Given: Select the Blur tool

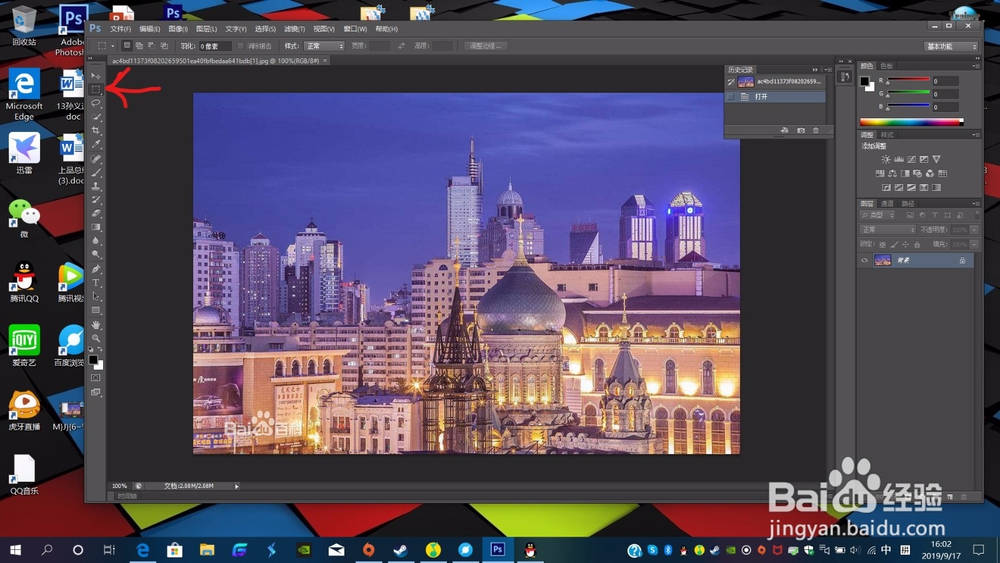Looking at the screenshot, I should [96, 240].
